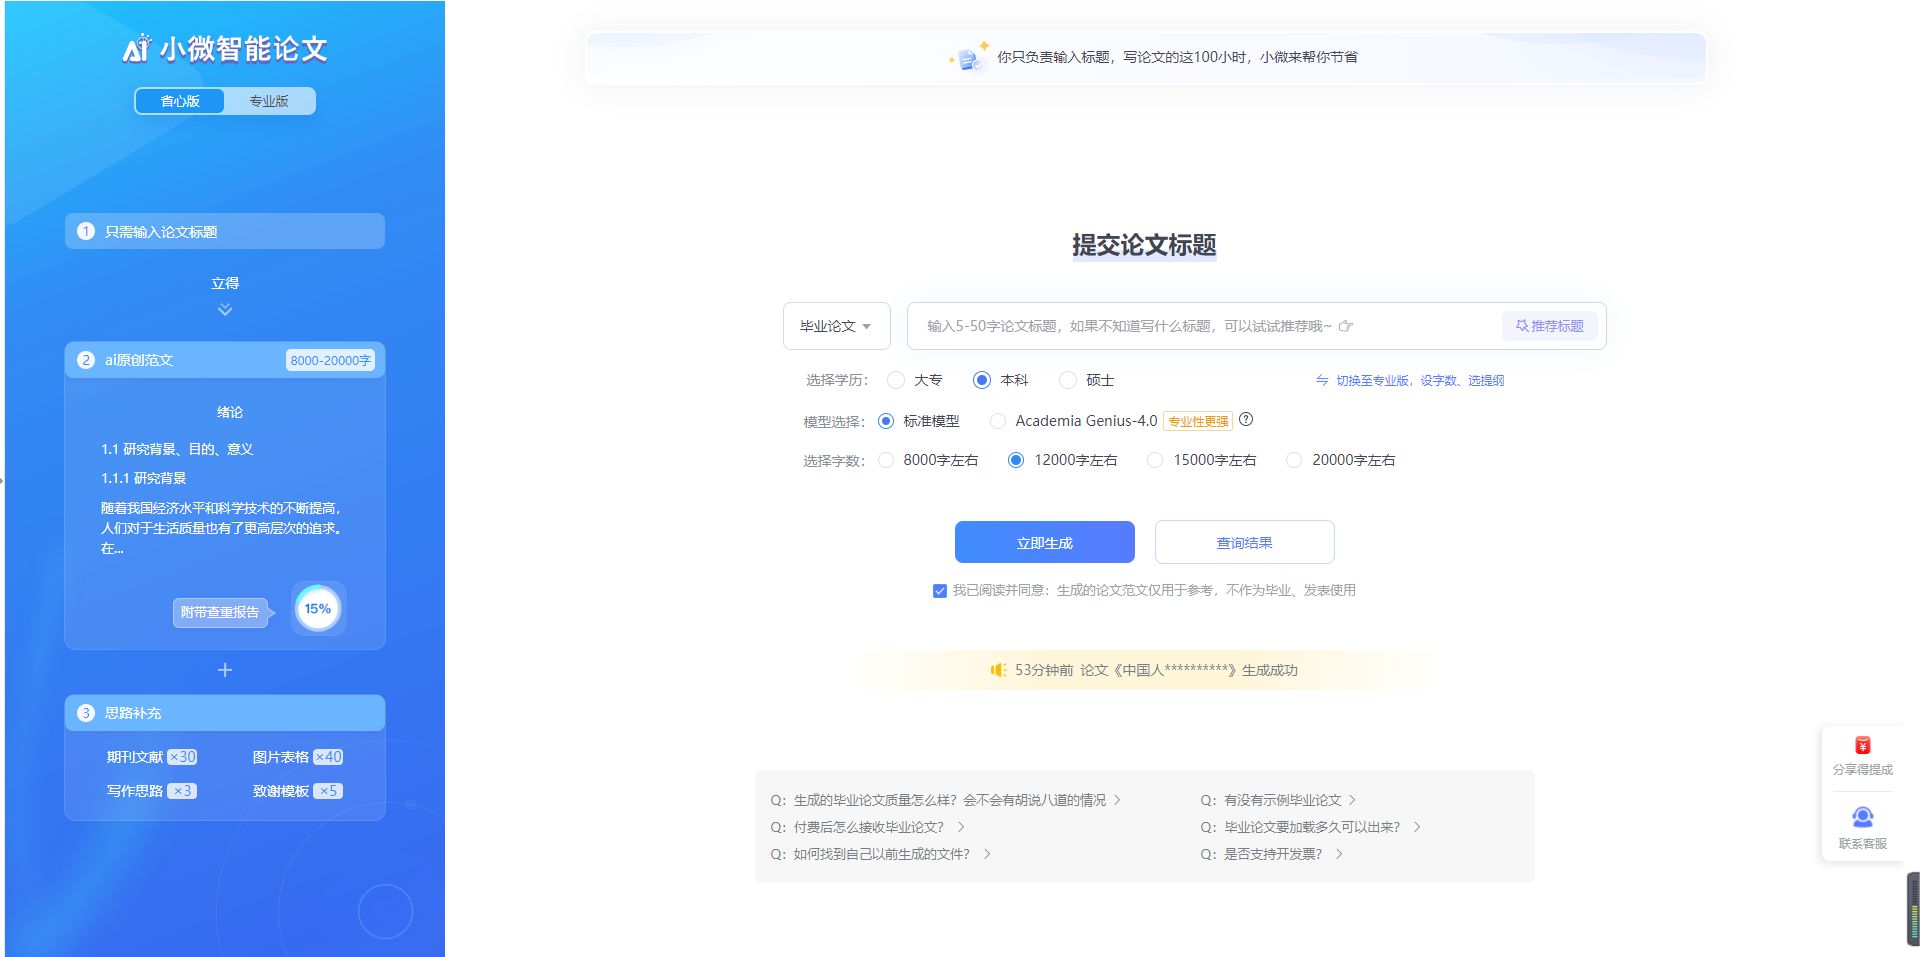The width and height of the screenshot is (1920, 957).
Task: Choose 20000字左右 word count
Action: click(x=1340, y=460)
